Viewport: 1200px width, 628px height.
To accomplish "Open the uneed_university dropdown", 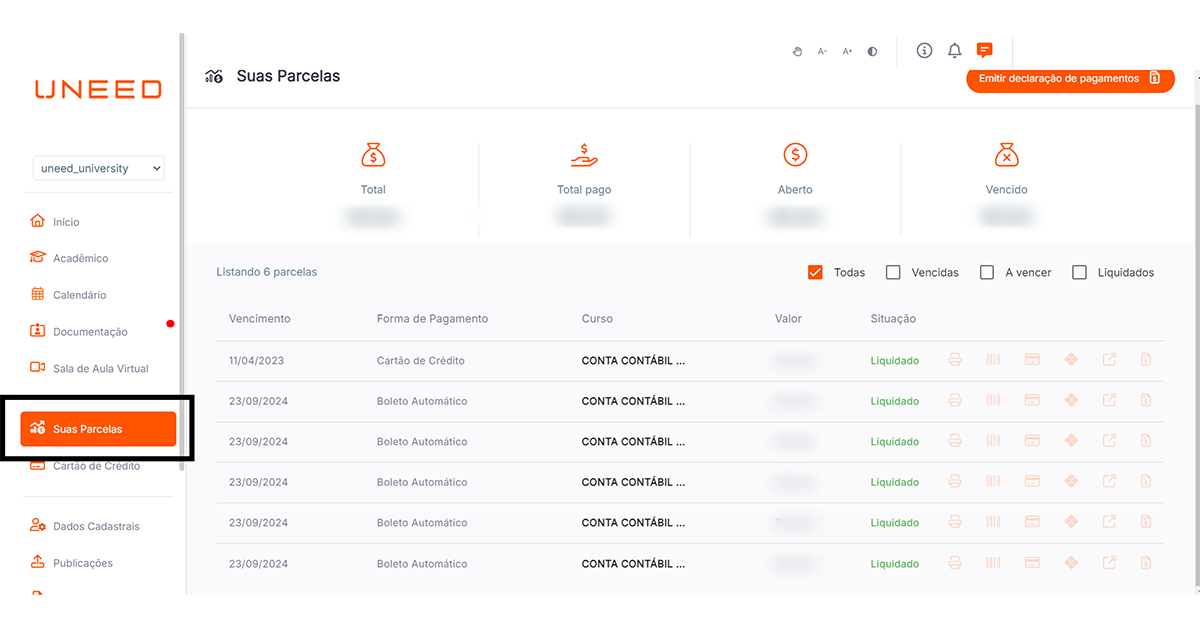I will coord(98,168).
